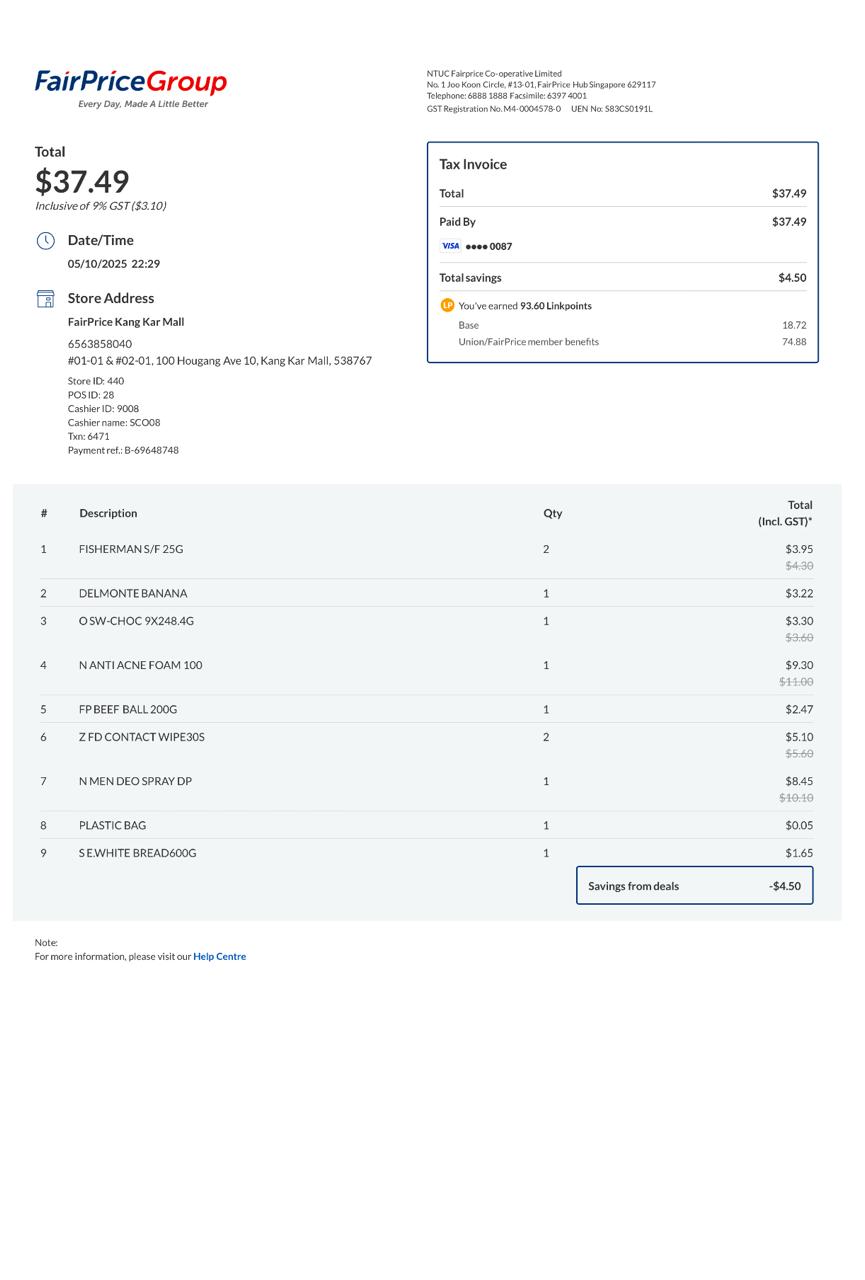Click the 'Total (Incl. GST)*' column header
The height and width of the screenshot is (1280, 865).
coord(785,513)
